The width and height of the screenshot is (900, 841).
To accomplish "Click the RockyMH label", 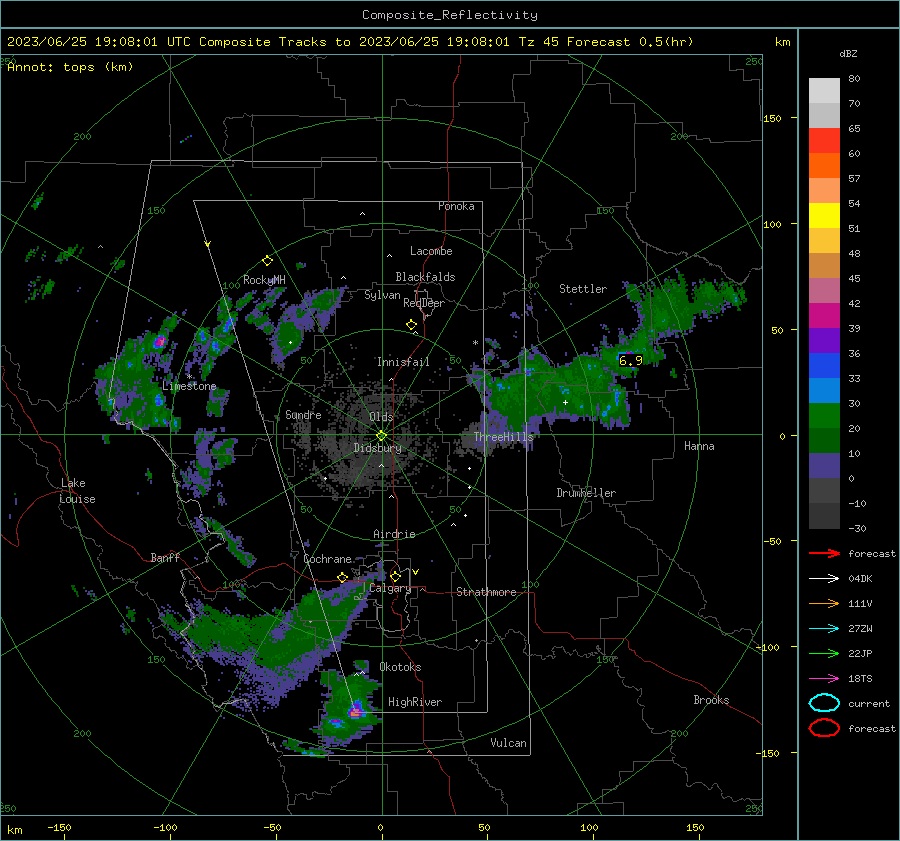I will coord(264,280).
